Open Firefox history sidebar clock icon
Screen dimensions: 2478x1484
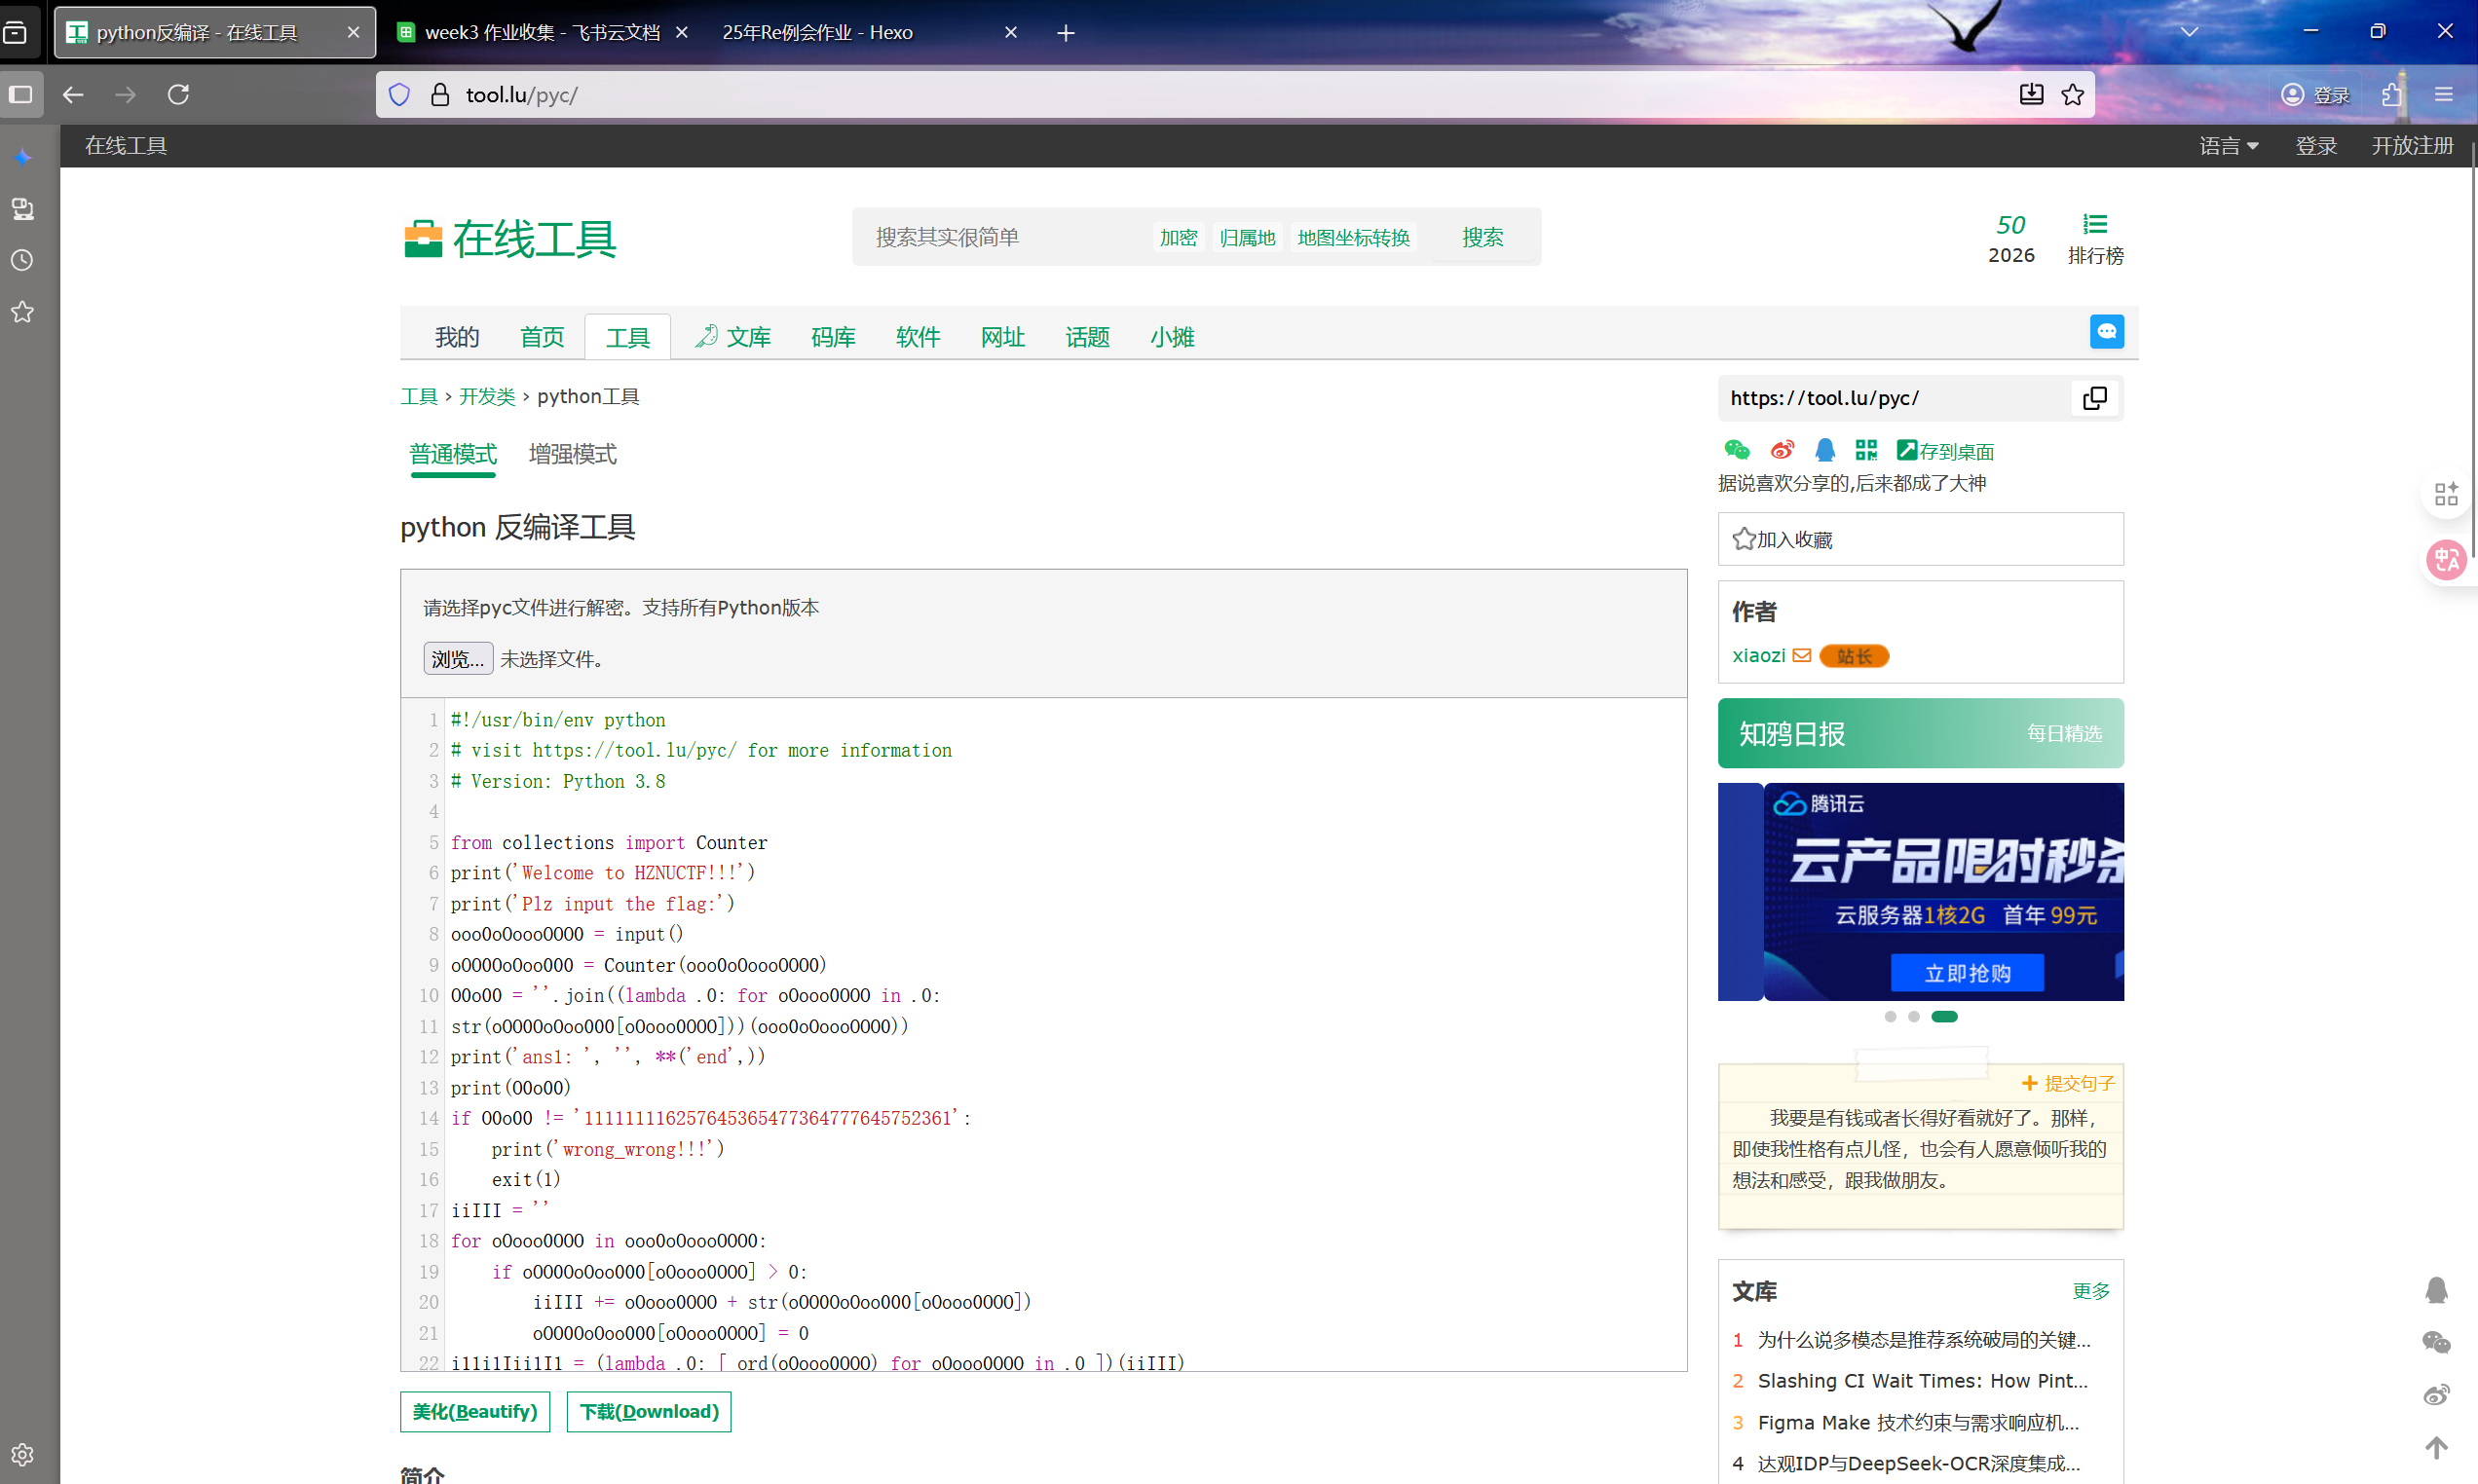pos(22,260)
